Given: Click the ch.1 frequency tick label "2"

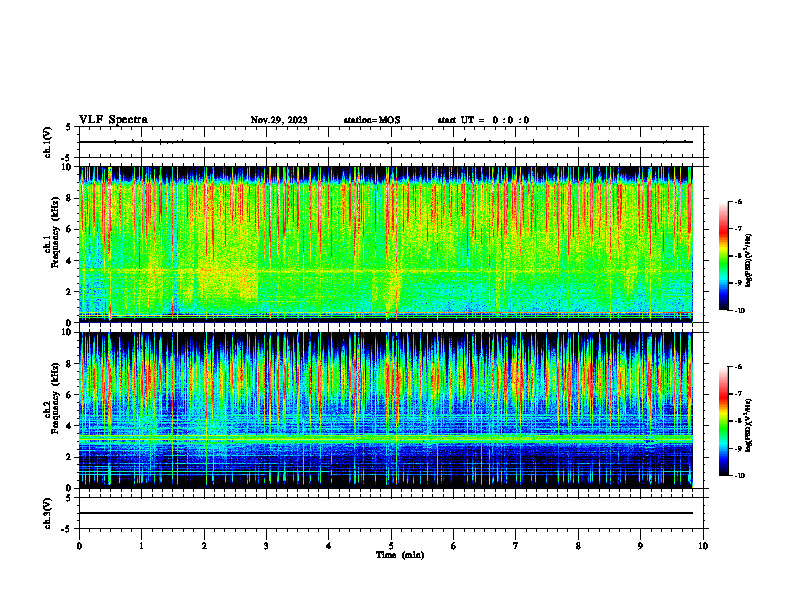Looking at the screenshot, I should coord(69,291).
